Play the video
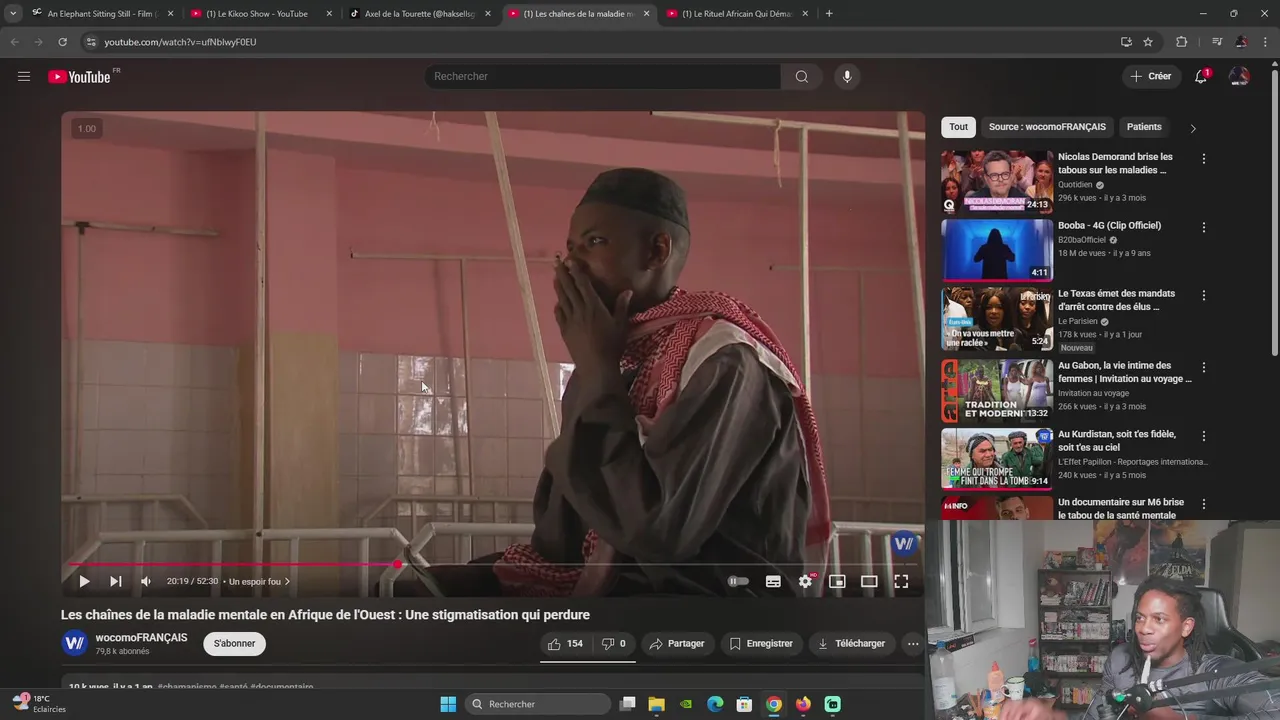1280x720 pixels. (84, 581)
